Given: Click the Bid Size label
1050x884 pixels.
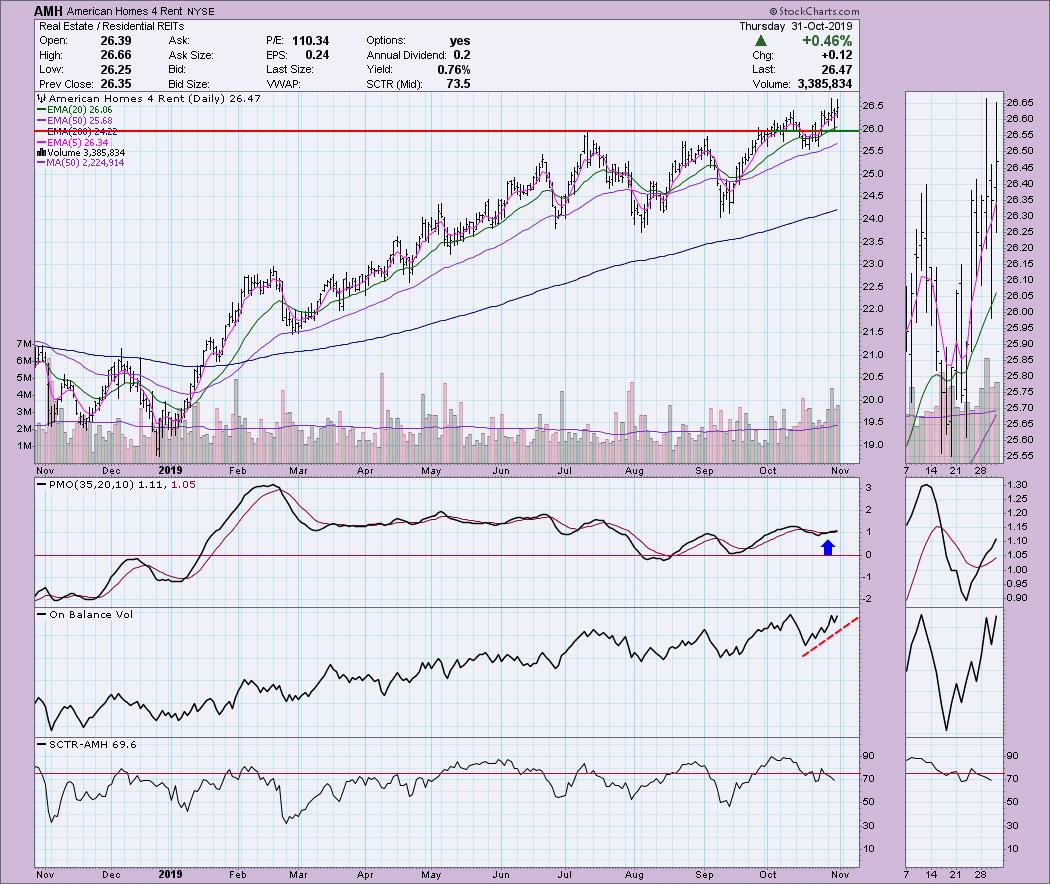Looking at the screenshot, I should (x=190, y=84).
